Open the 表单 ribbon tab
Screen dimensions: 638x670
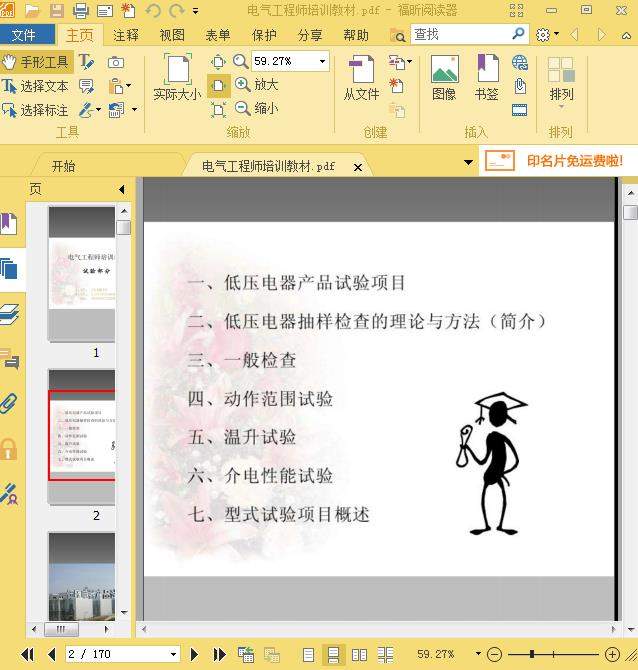coord(218,35)
